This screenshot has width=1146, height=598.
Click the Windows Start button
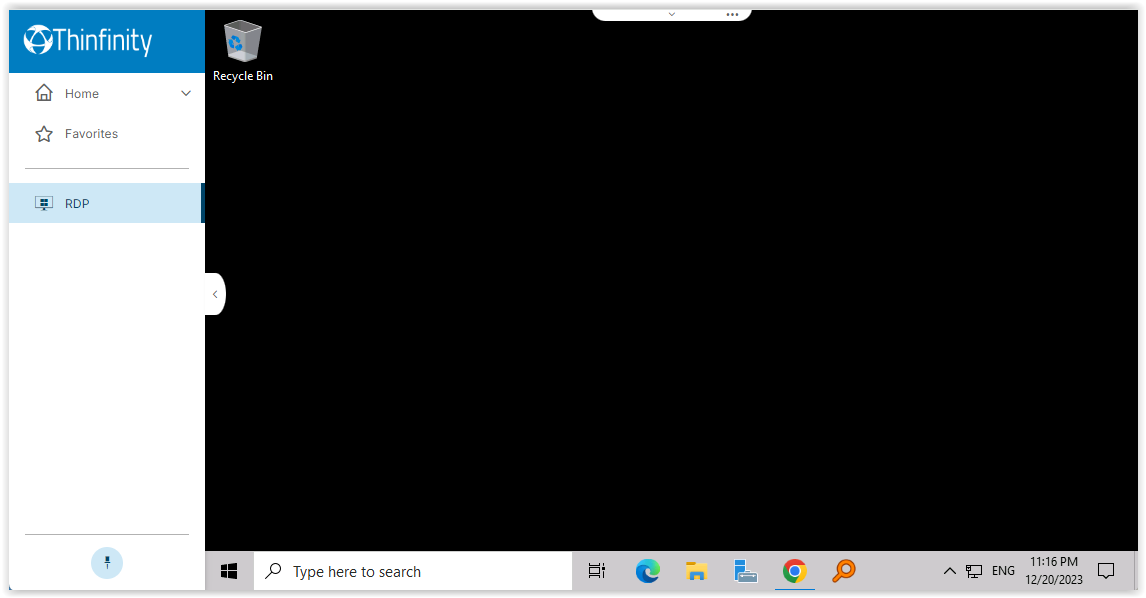(229, 571)
